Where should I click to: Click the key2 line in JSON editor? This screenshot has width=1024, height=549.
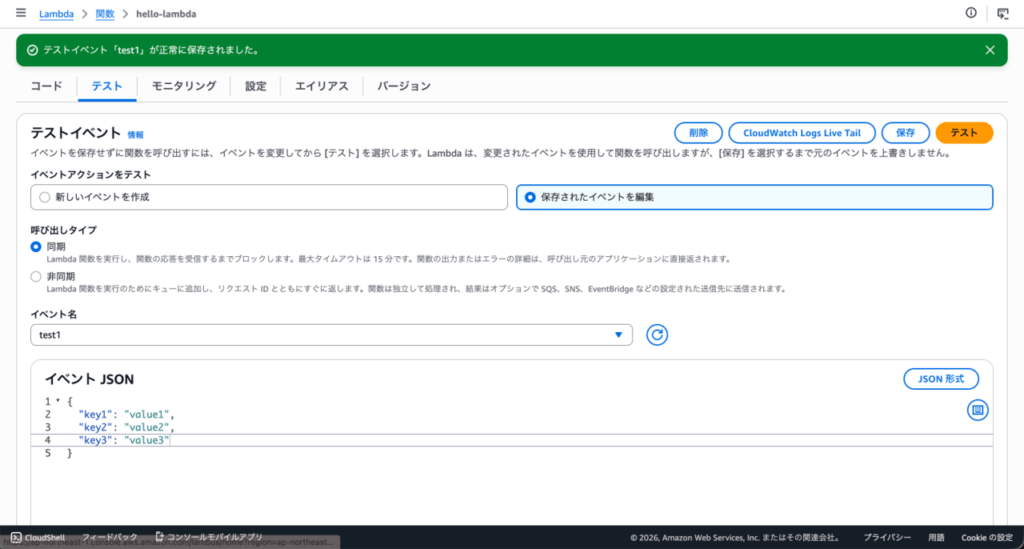[126, 428]
